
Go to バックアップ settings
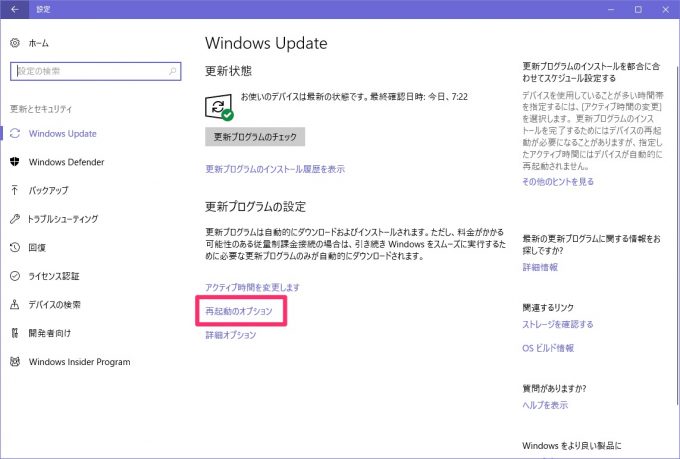(x=49, y=190)
